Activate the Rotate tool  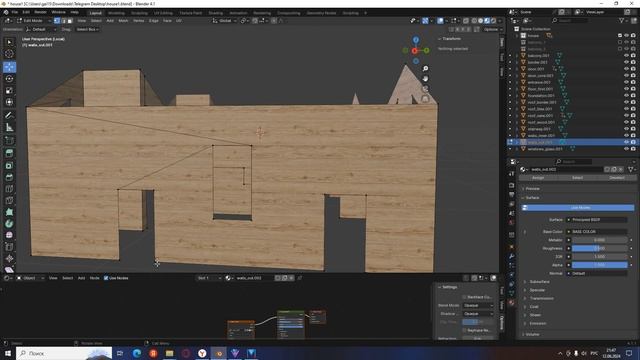(x=9, y=79)
